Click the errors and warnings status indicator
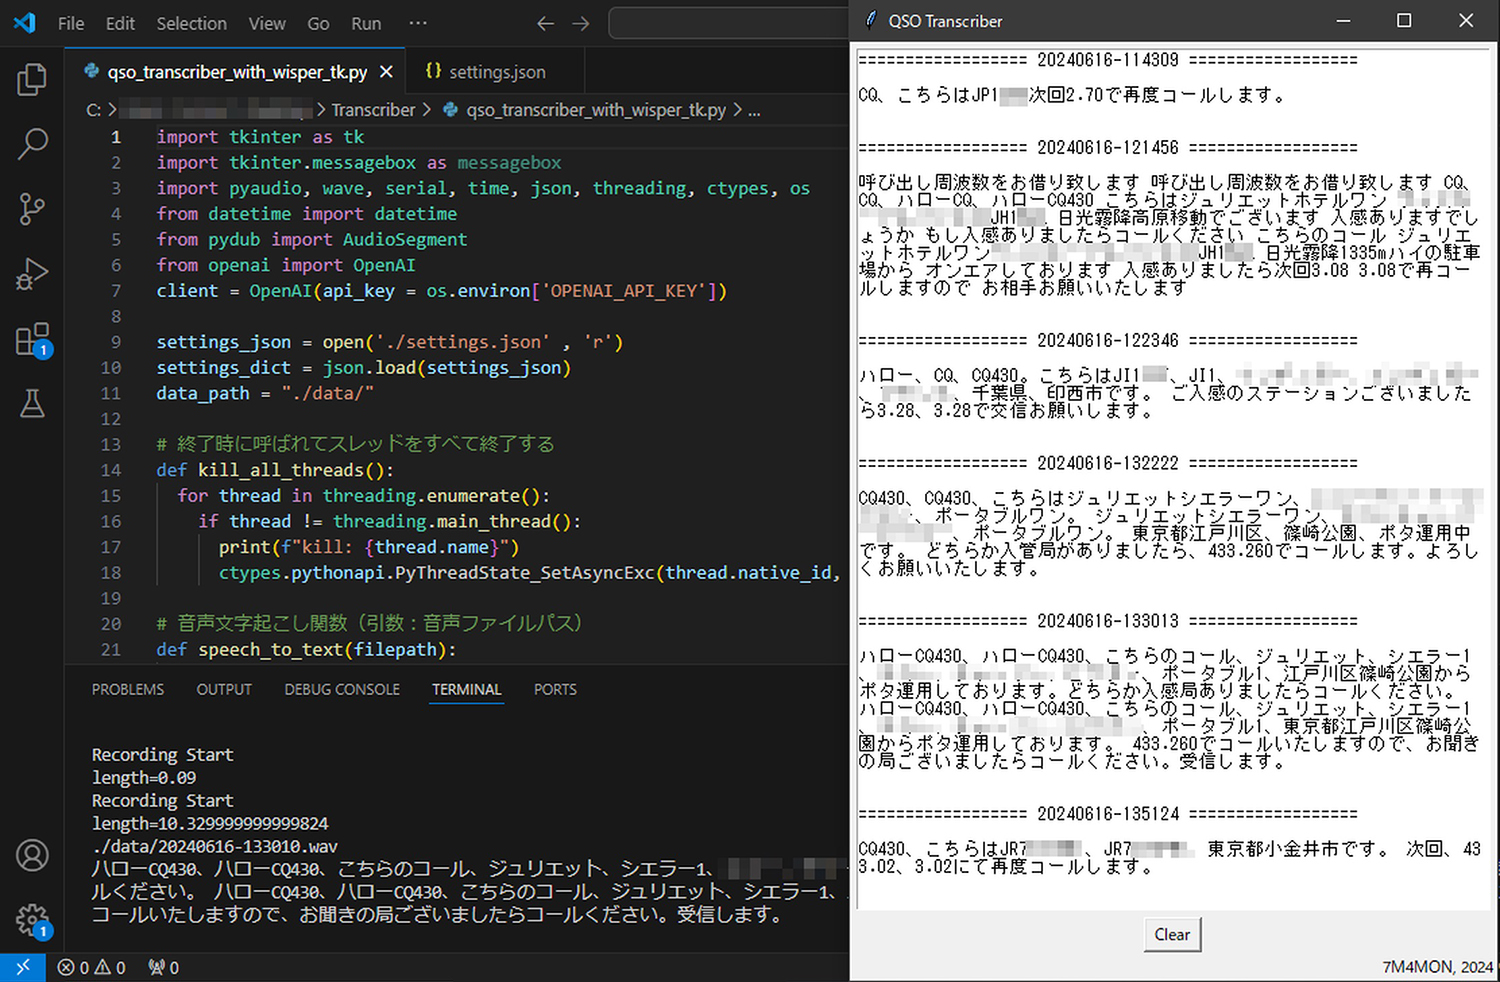This screenshot has width=1500, height=982. 91,967
